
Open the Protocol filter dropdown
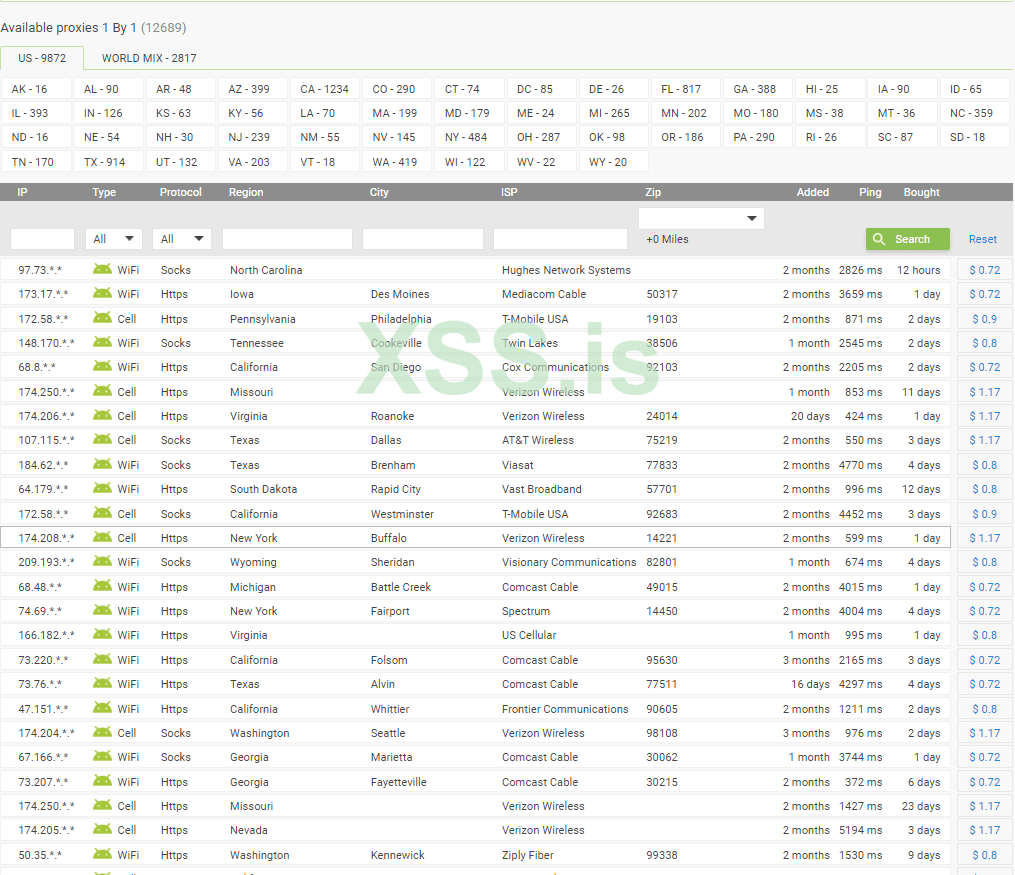[x=182, y=239]
